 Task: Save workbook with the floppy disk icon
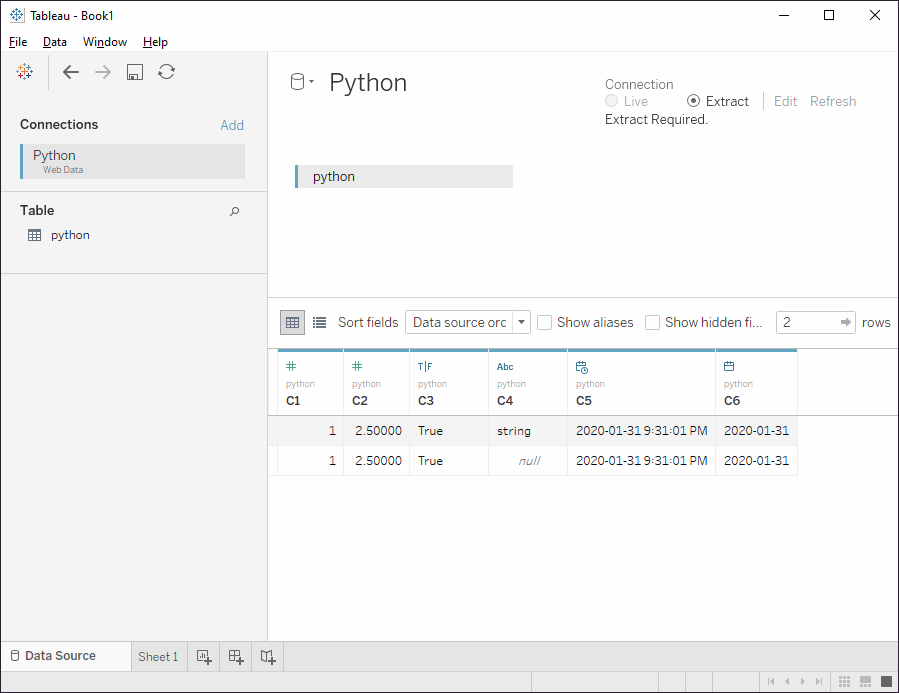[135, 72]
